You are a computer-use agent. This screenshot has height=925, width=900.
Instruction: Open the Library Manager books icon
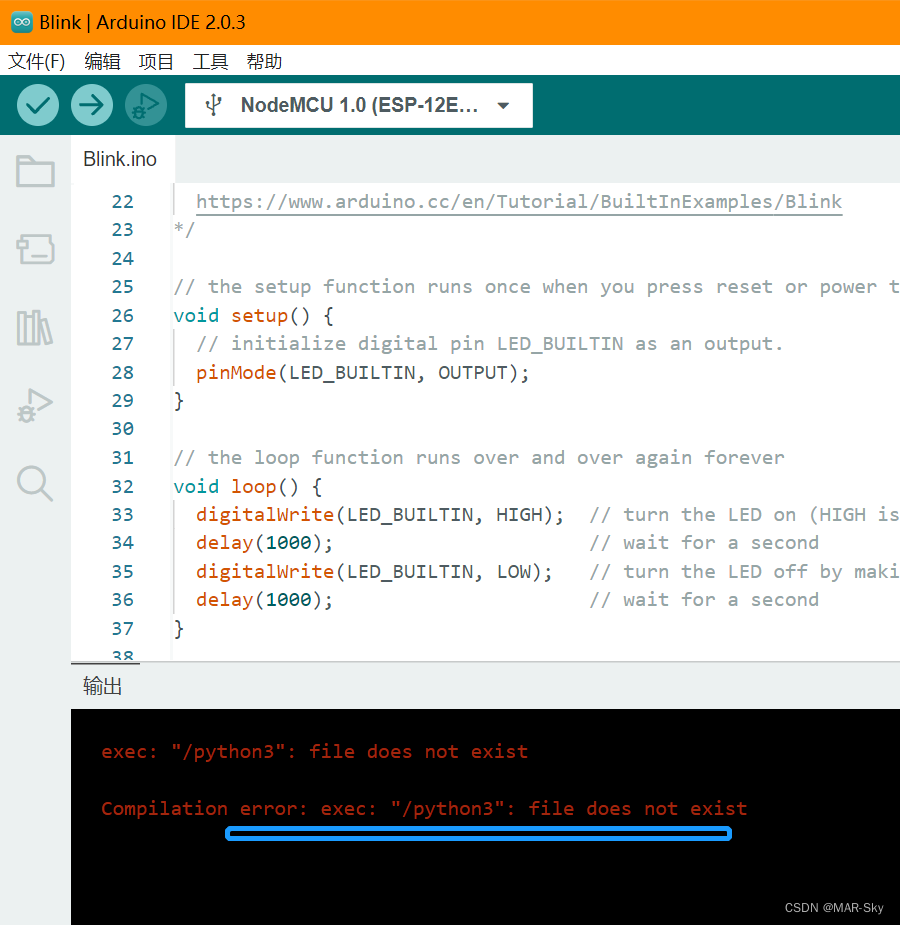click(35, 327)
